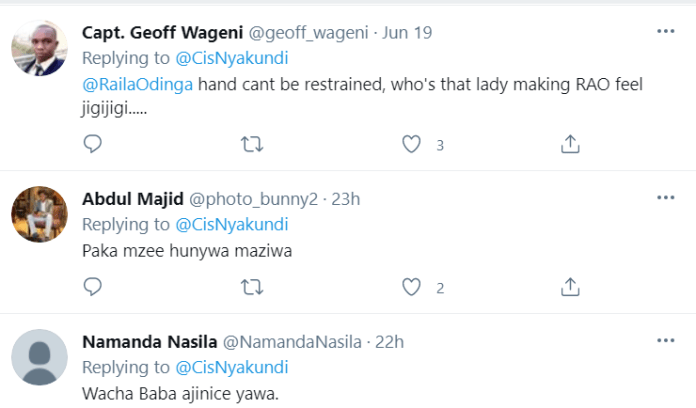Open the @RailaOdinga mention link

(138, 85)
